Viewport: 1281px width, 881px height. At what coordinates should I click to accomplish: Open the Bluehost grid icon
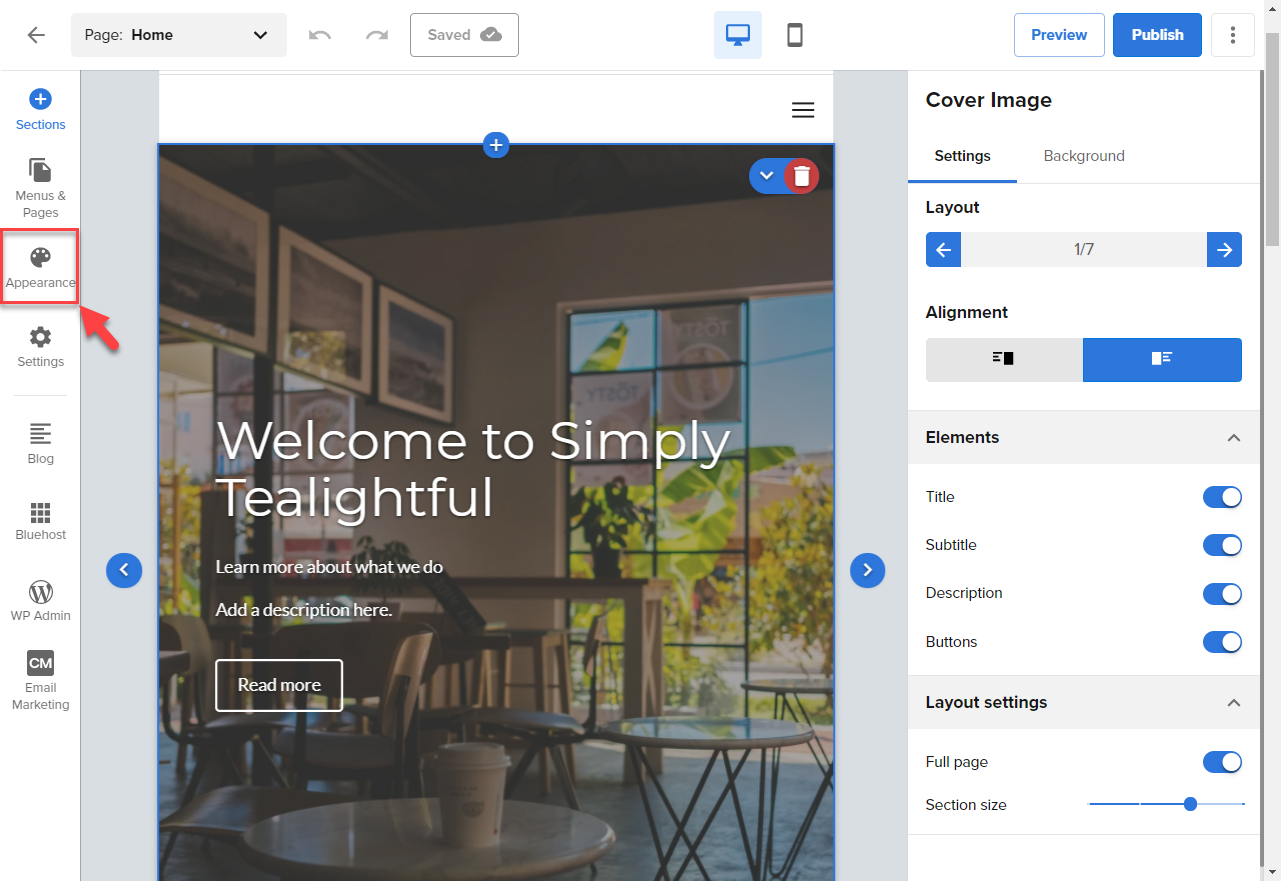[x=40, y=521]
